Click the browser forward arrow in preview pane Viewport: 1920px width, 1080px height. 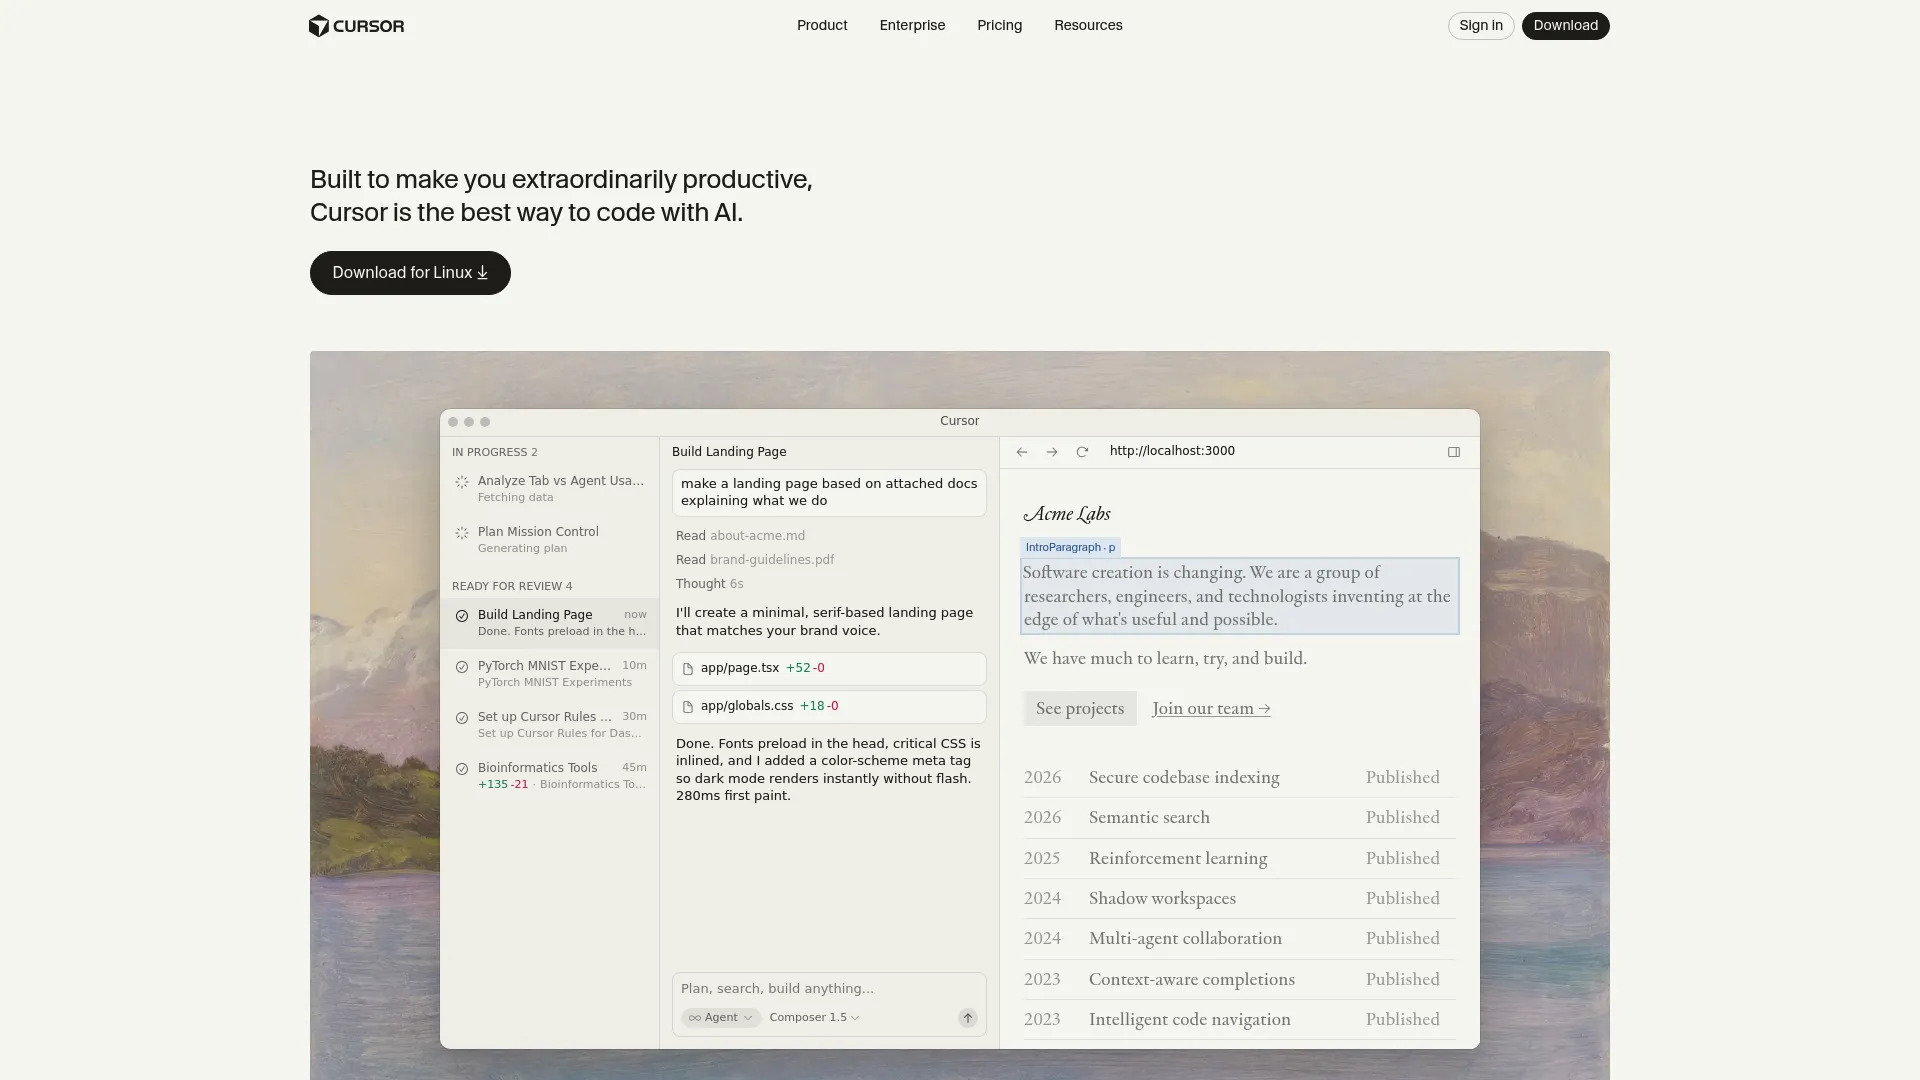(x=1052, y=452)
